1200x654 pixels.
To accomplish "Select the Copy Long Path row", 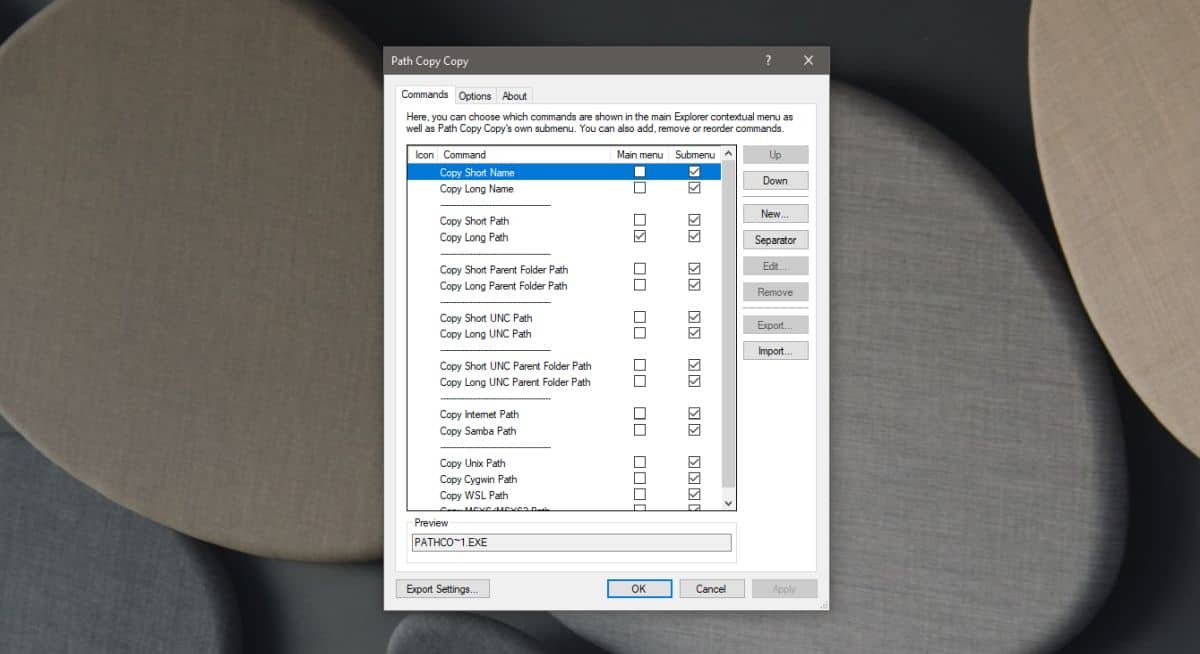I will tap(563, 237).
